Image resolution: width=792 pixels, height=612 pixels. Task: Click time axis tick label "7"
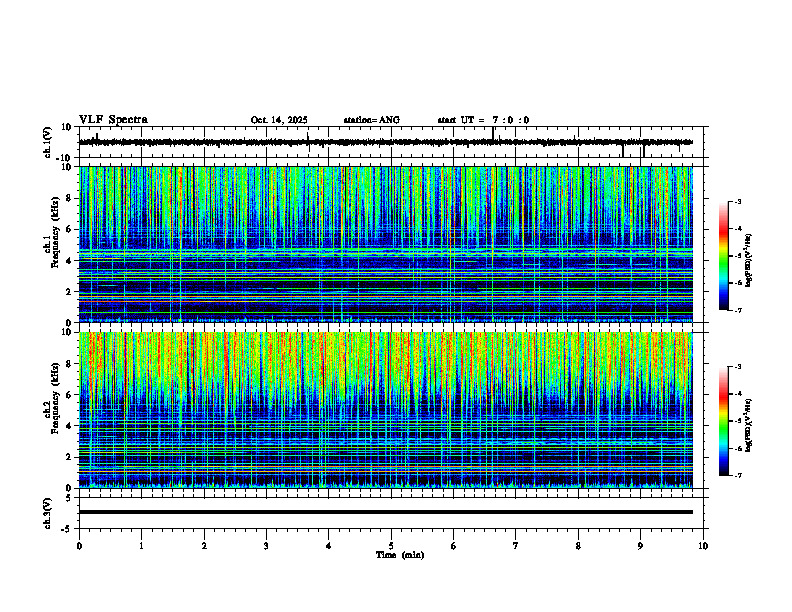pyautogui.click(x=516, y=546)
